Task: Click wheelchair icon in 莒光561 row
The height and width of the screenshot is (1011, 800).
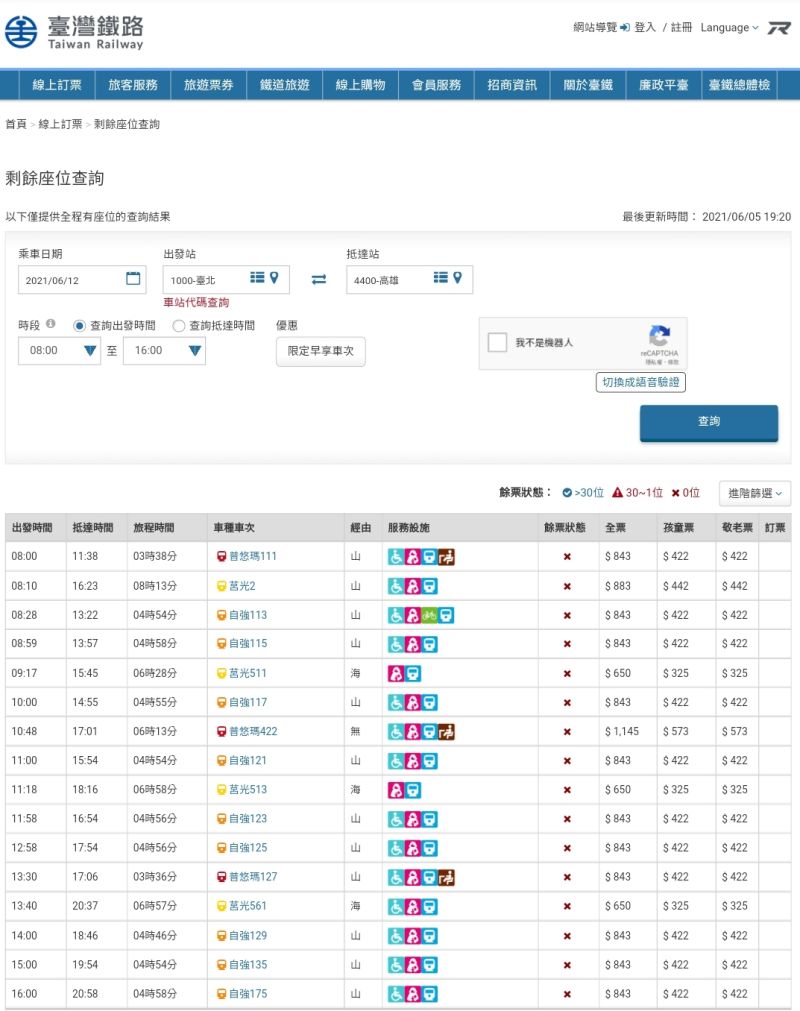Action: 396,907
